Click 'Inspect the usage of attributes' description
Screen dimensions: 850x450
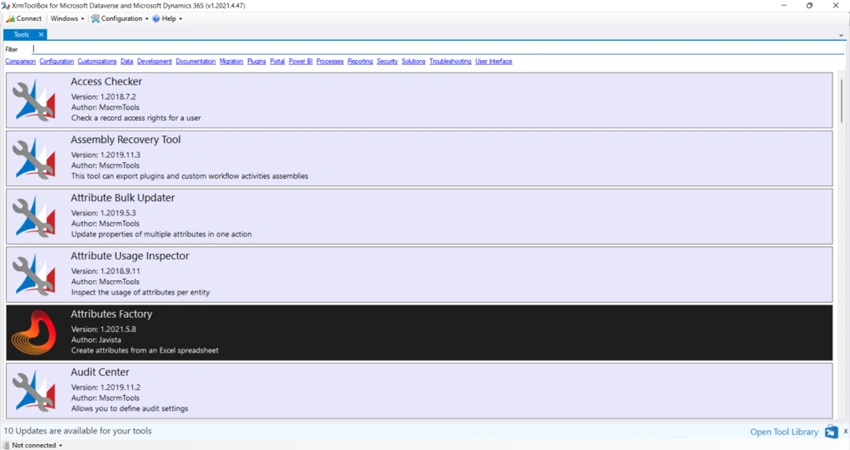click(x=140, y=292)
